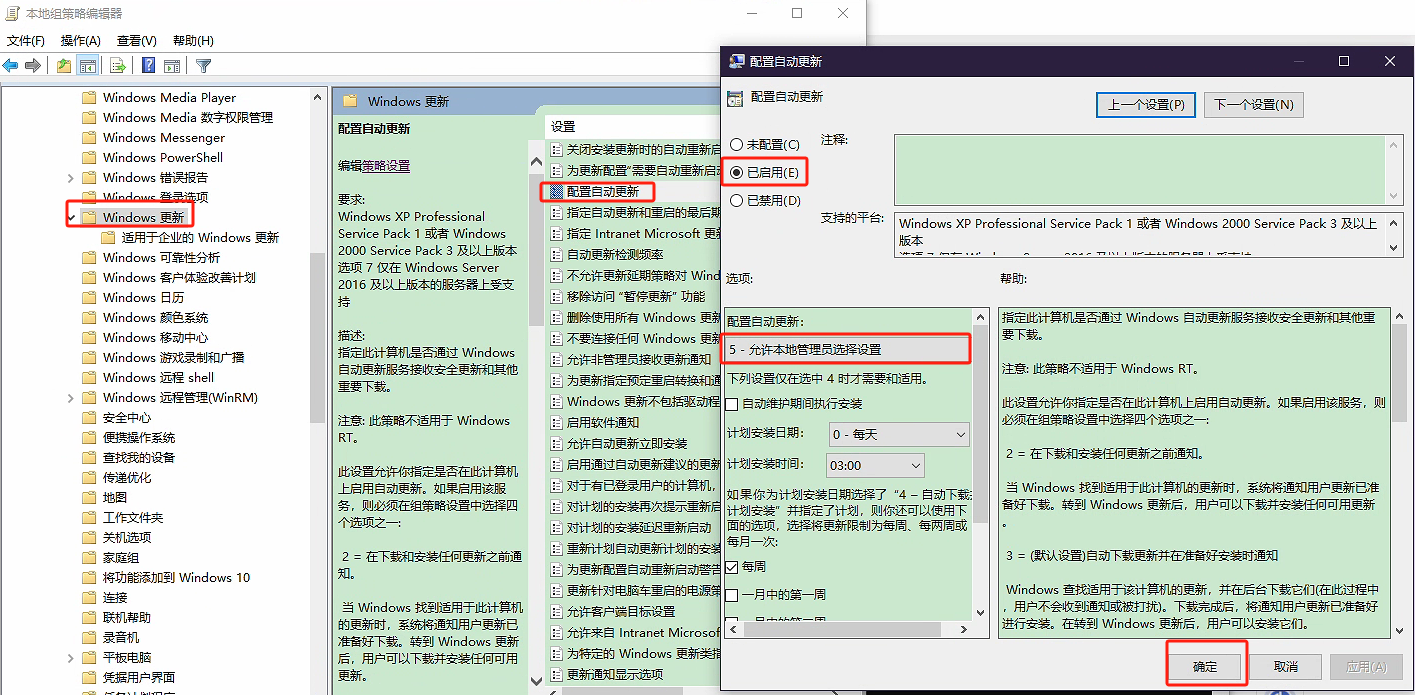Click the Windows 更新 folder icon in header
Image resolution: width=1415 pixels, height=695 pixels.
(x=350, y=101)
